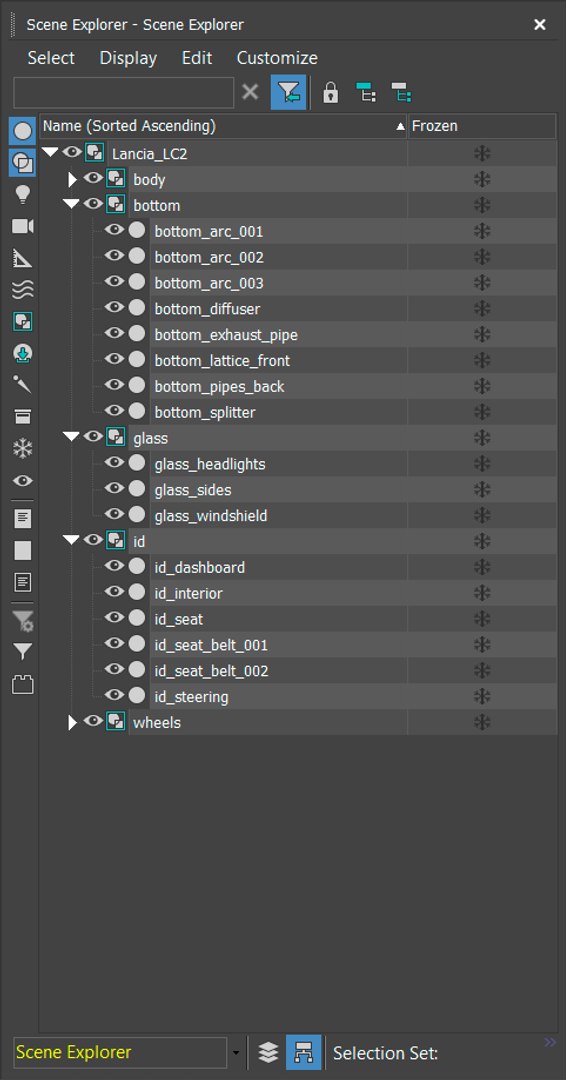This screenshot has width=566, height=1080.
Task: Toggle the Display Space Warps wave icon
Action: [x=23, y=290]
